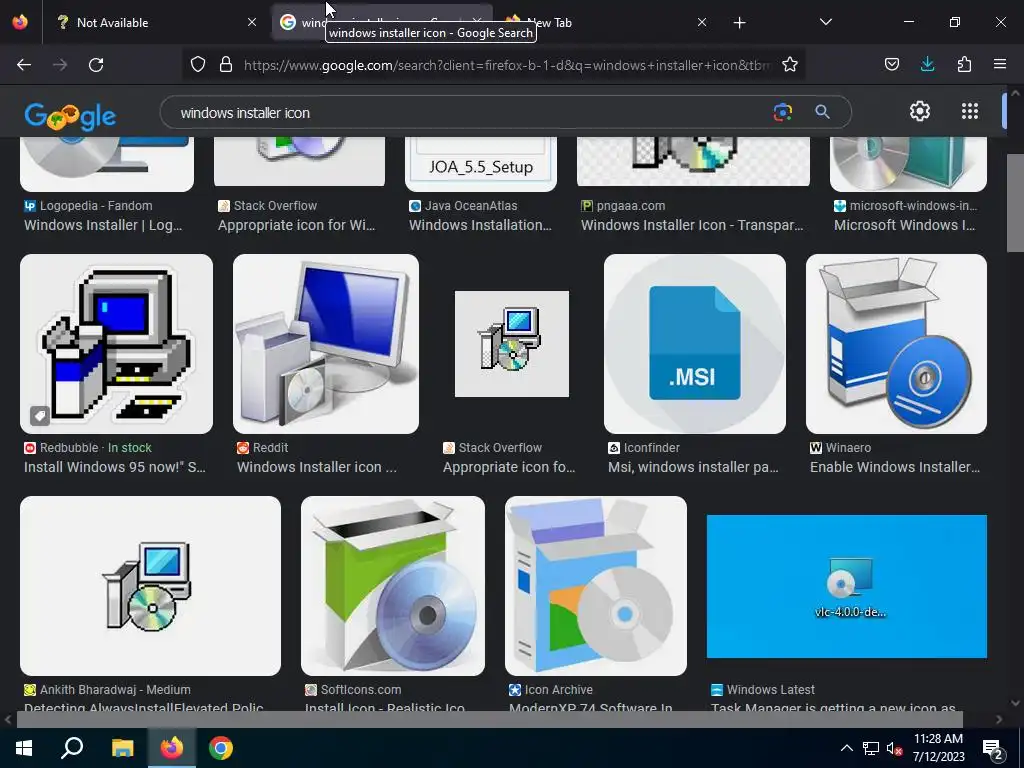Open the pngaaa.com pixelated installer image
The width and height of the screenshot is (1024, 768).
tap(694, 161)
